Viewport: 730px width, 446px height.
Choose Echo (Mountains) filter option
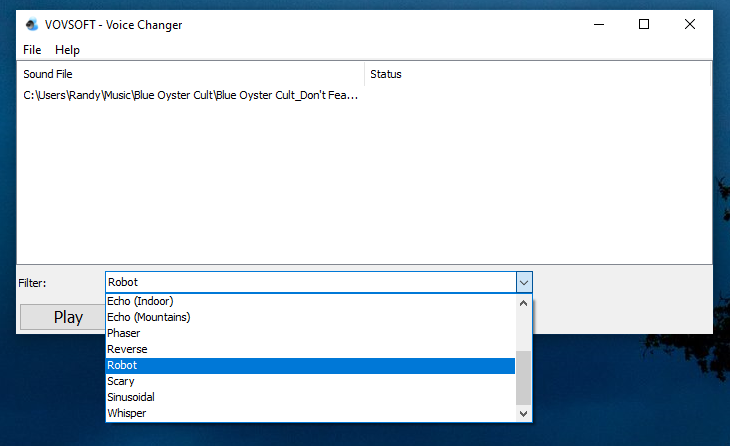click(311, 317)
